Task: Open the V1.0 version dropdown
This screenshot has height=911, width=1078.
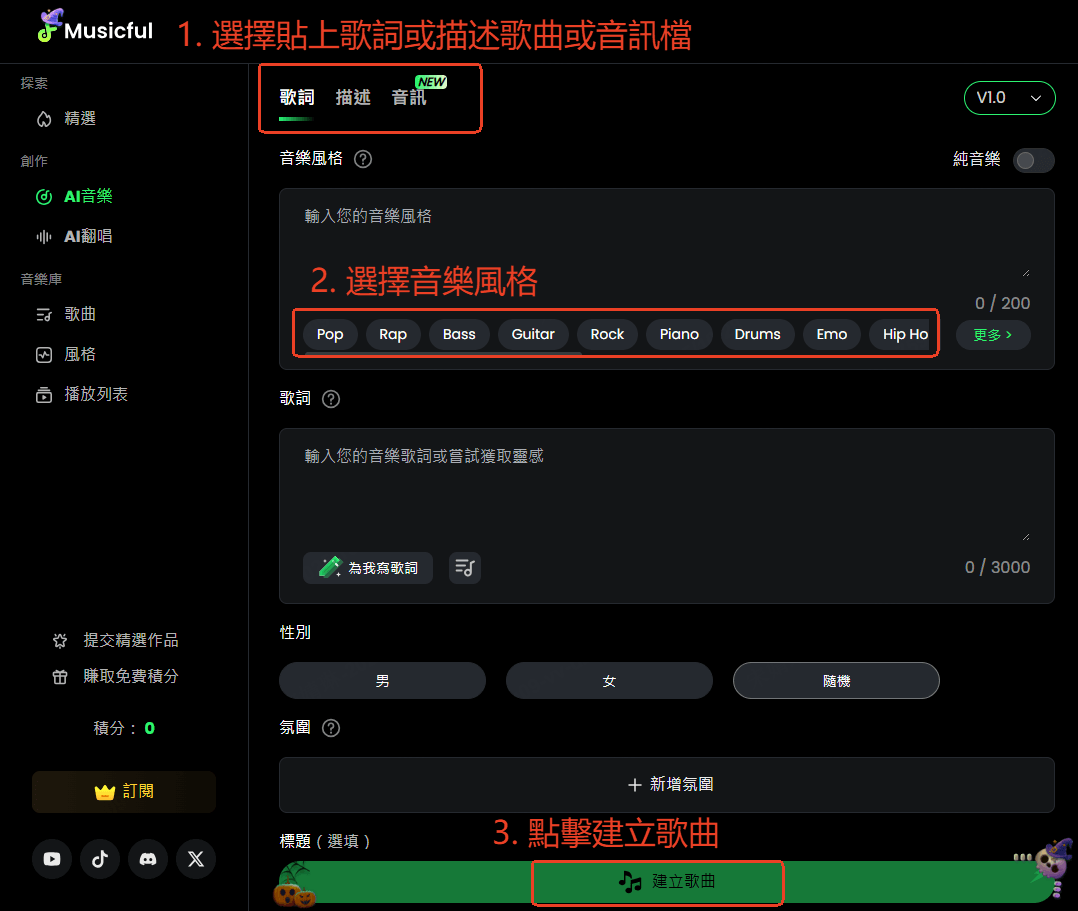Action: point(1009,98)
